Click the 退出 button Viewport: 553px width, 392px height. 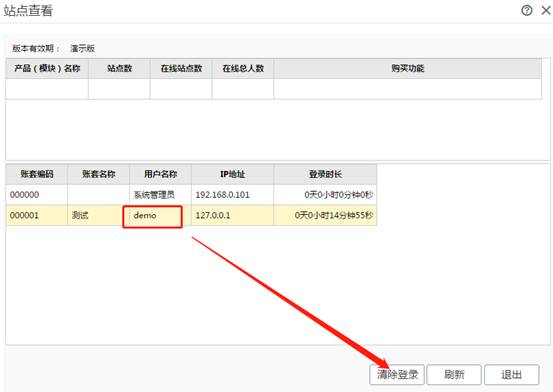(511, 374)
